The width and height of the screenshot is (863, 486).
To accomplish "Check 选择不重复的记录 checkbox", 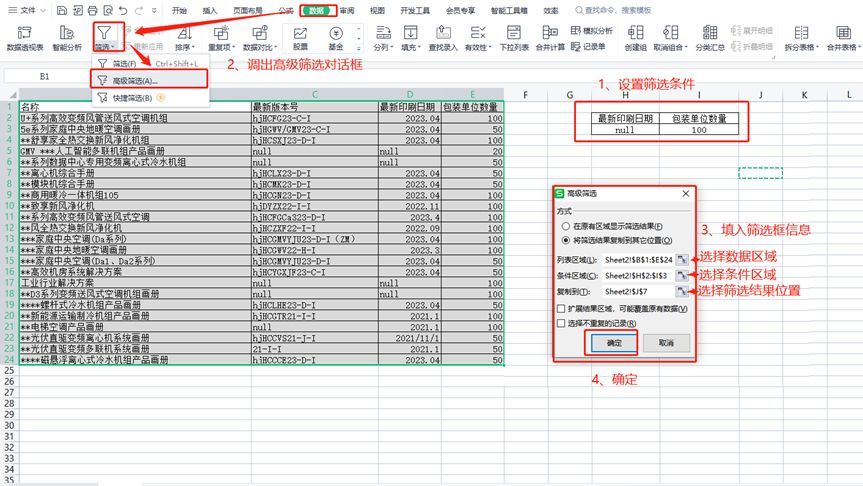I will click(x=561, y=323).
